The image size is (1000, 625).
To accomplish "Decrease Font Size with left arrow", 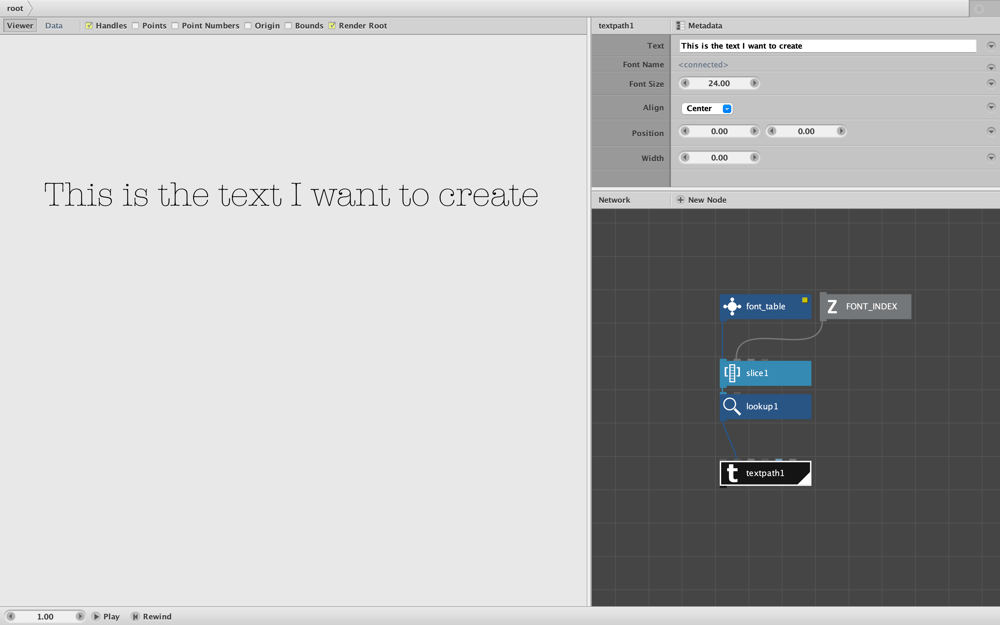I will [685, 83].
